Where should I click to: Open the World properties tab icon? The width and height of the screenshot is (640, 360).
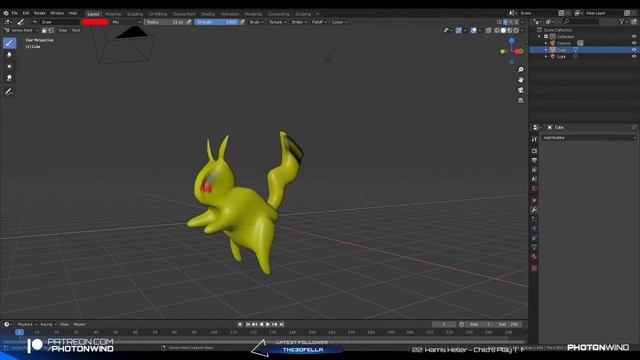click(534, 189)
